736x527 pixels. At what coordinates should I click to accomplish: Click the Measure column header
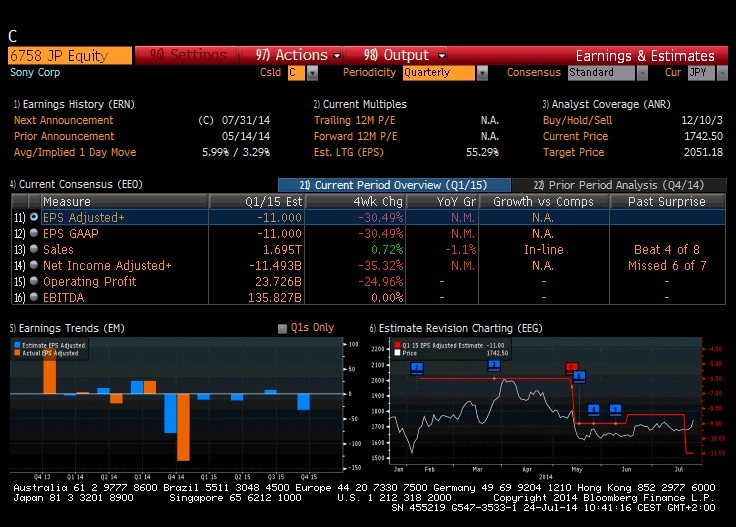(x=124, y=201)
